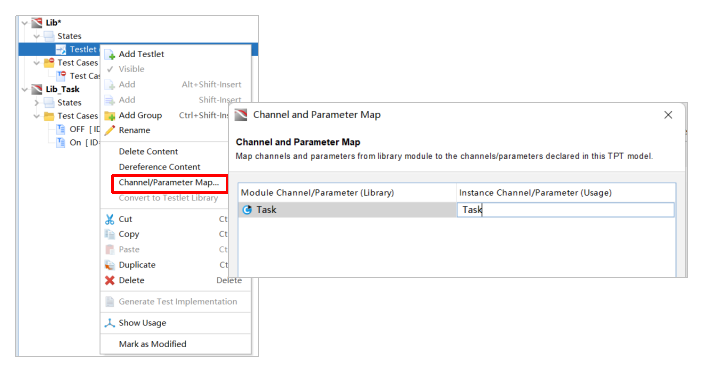The image size is (702, 371).
Task: Click the States icon under Lib_Task
Action: pyautogui.click(x=49, y=102)
